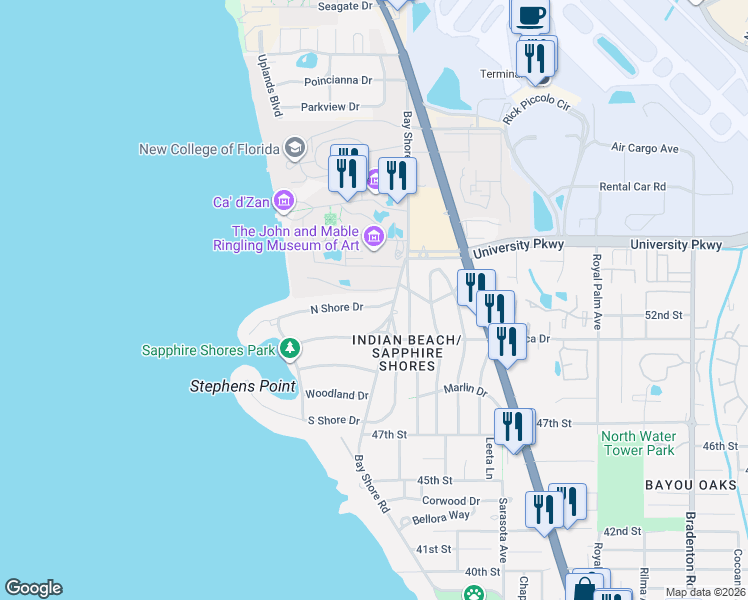Click the Map data ©2026 attribution text
This screenshot has height=600, width=748.
[705, 592]
